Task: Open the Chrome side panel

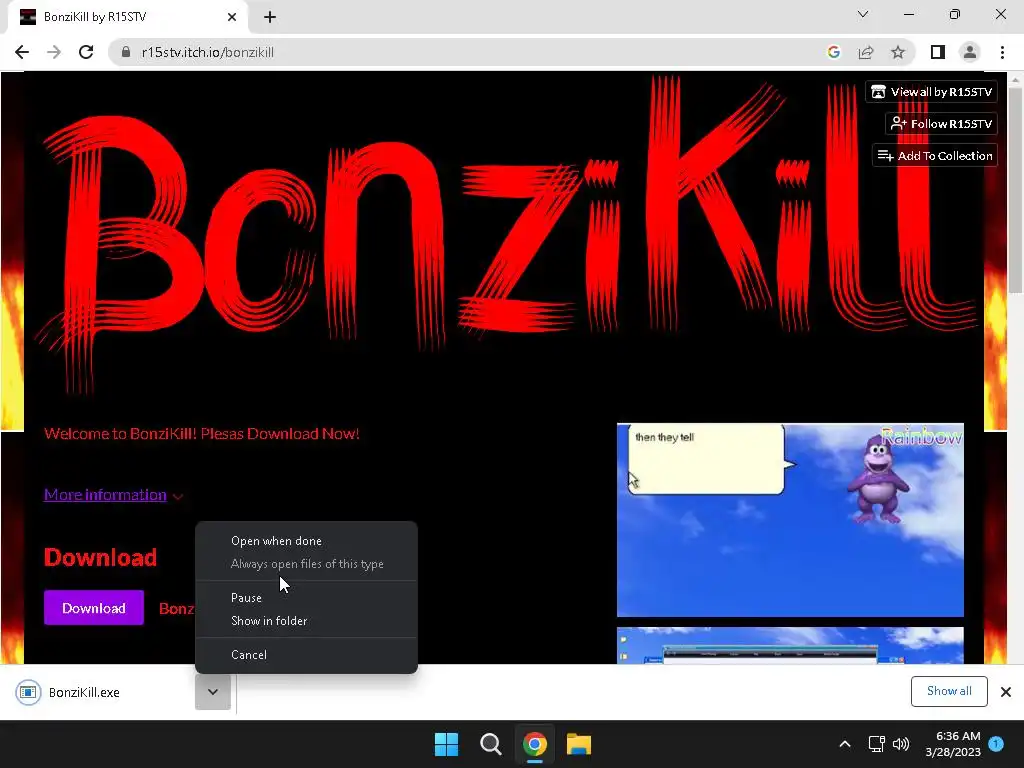Action: click(938, 52)
